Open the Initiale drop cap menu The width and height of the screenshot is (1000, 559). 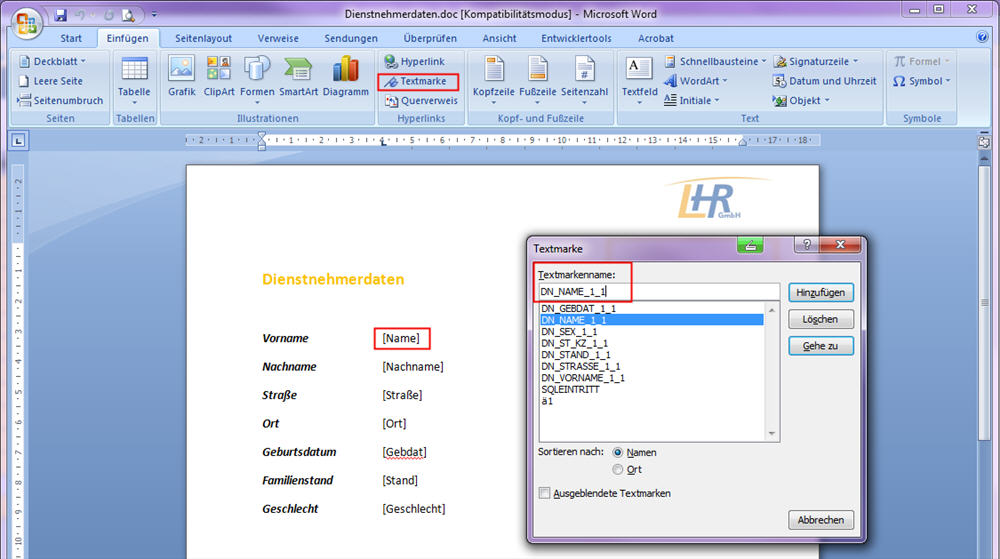[x=691, y=101]
